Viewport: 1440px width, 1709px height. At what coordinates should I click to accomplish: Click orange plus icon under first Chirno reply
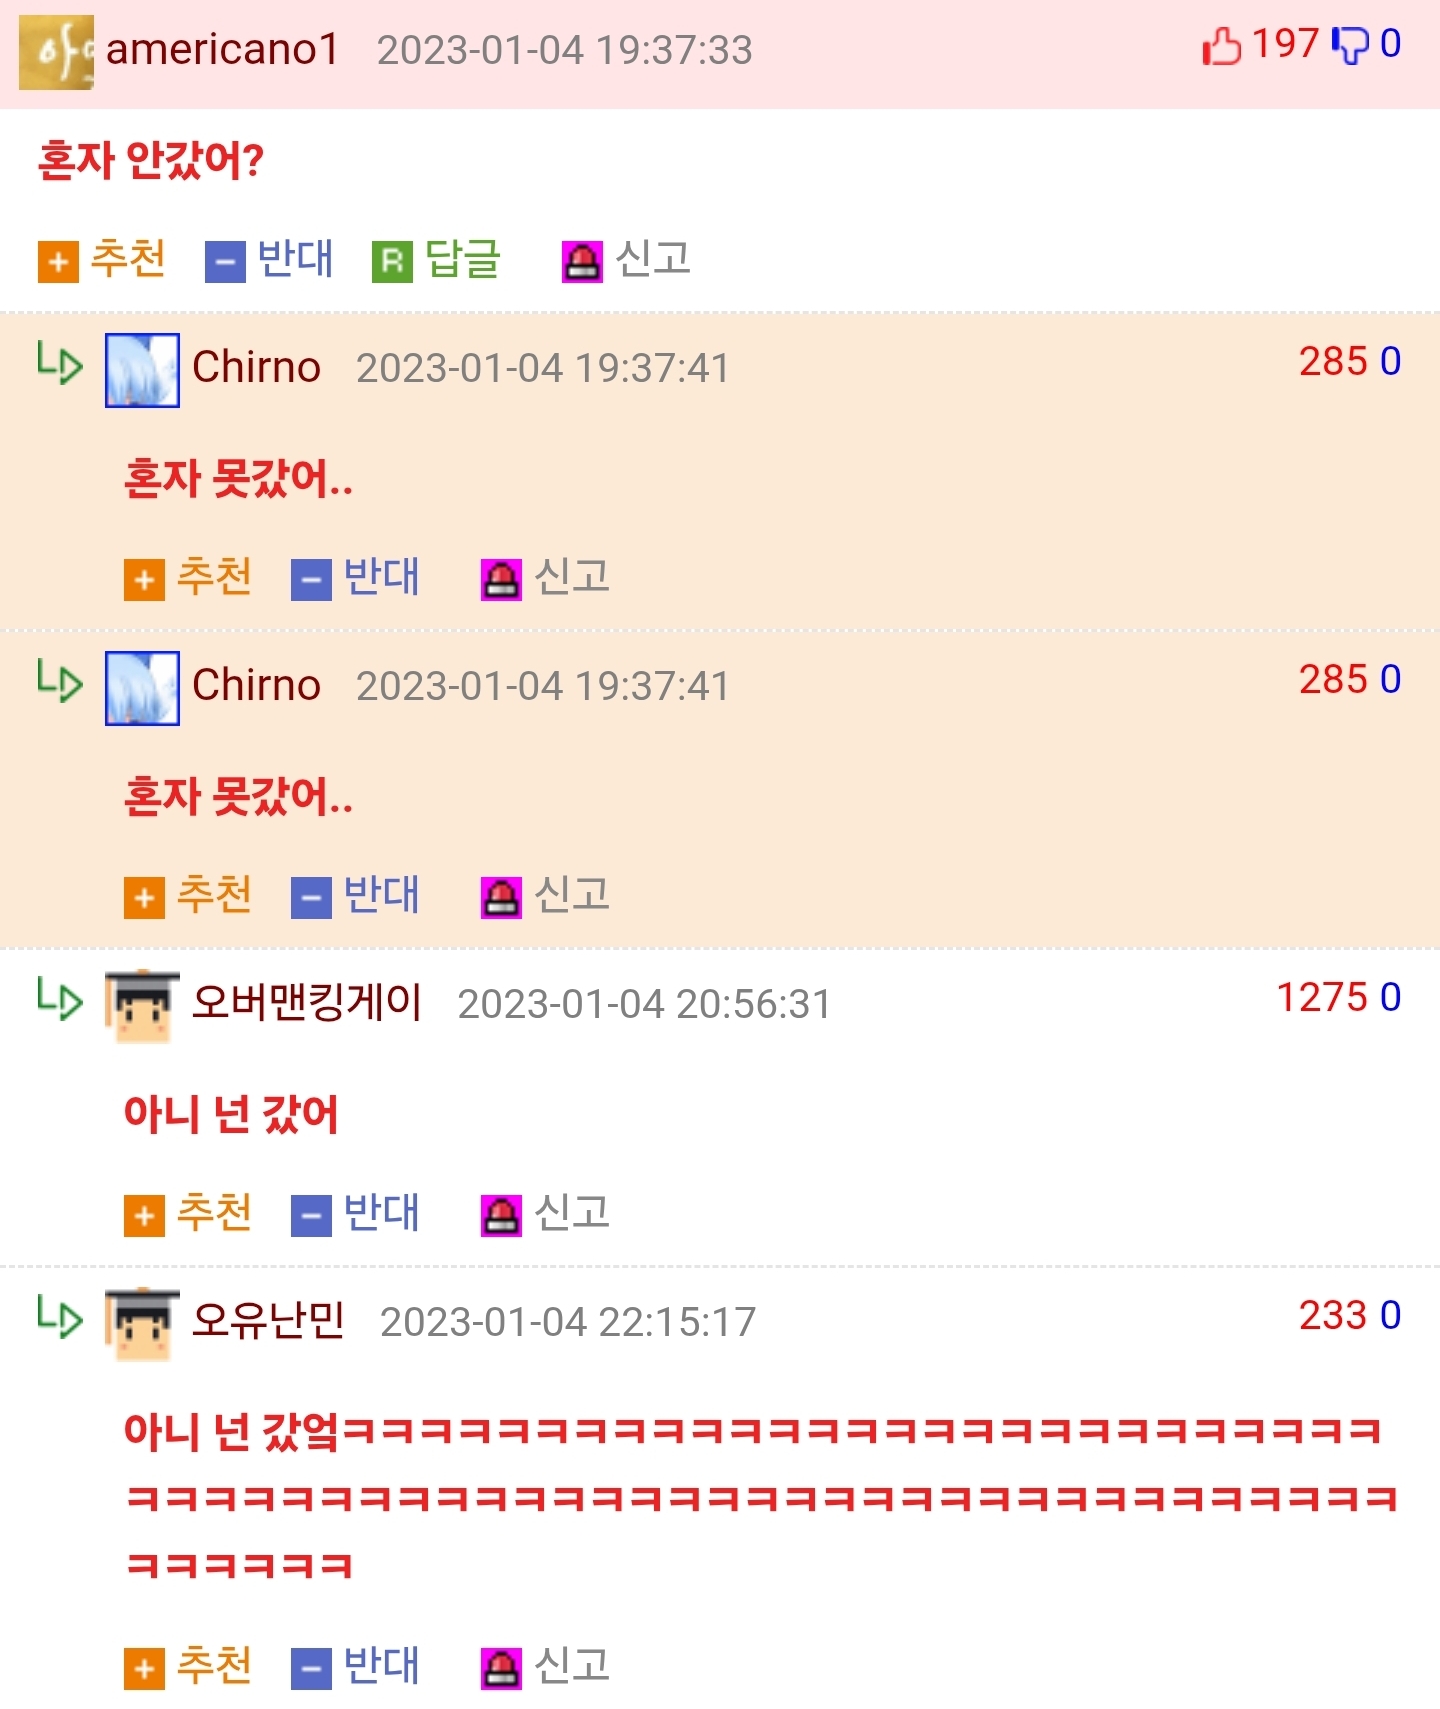(x=144, y=580)
